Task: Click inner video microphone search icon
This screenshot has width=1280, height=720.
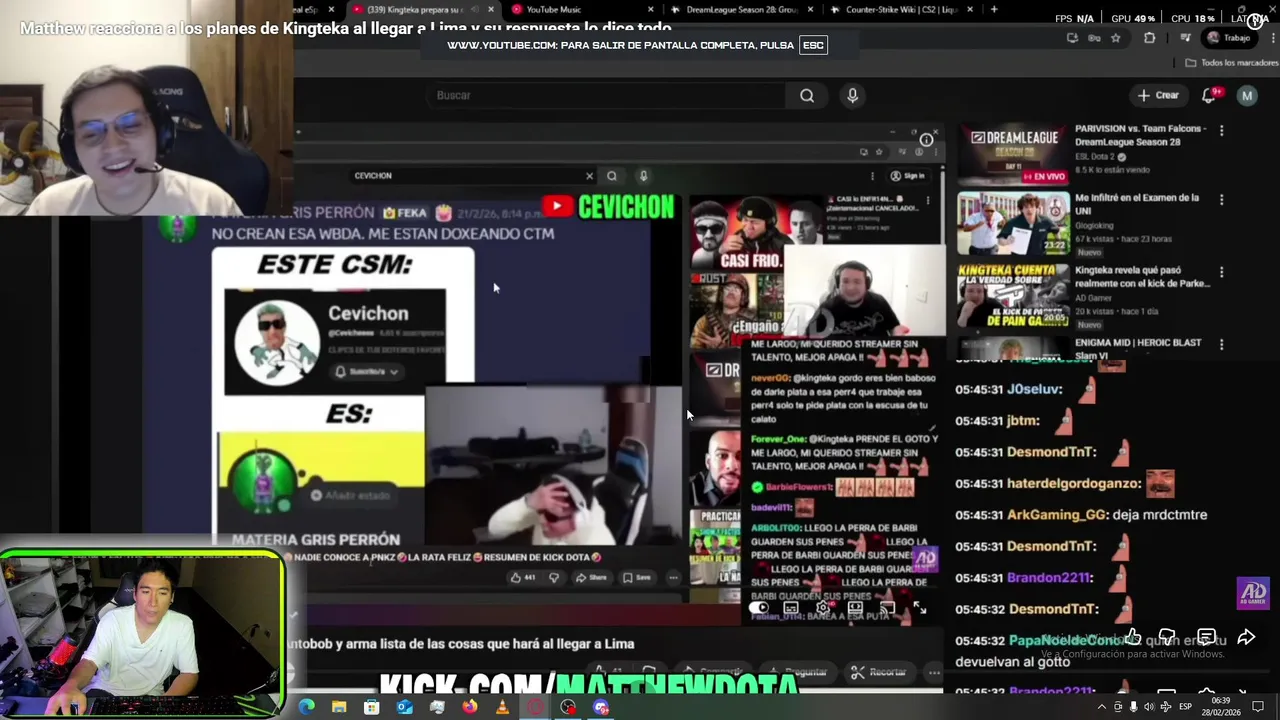Action: click(x=643, y=176)
